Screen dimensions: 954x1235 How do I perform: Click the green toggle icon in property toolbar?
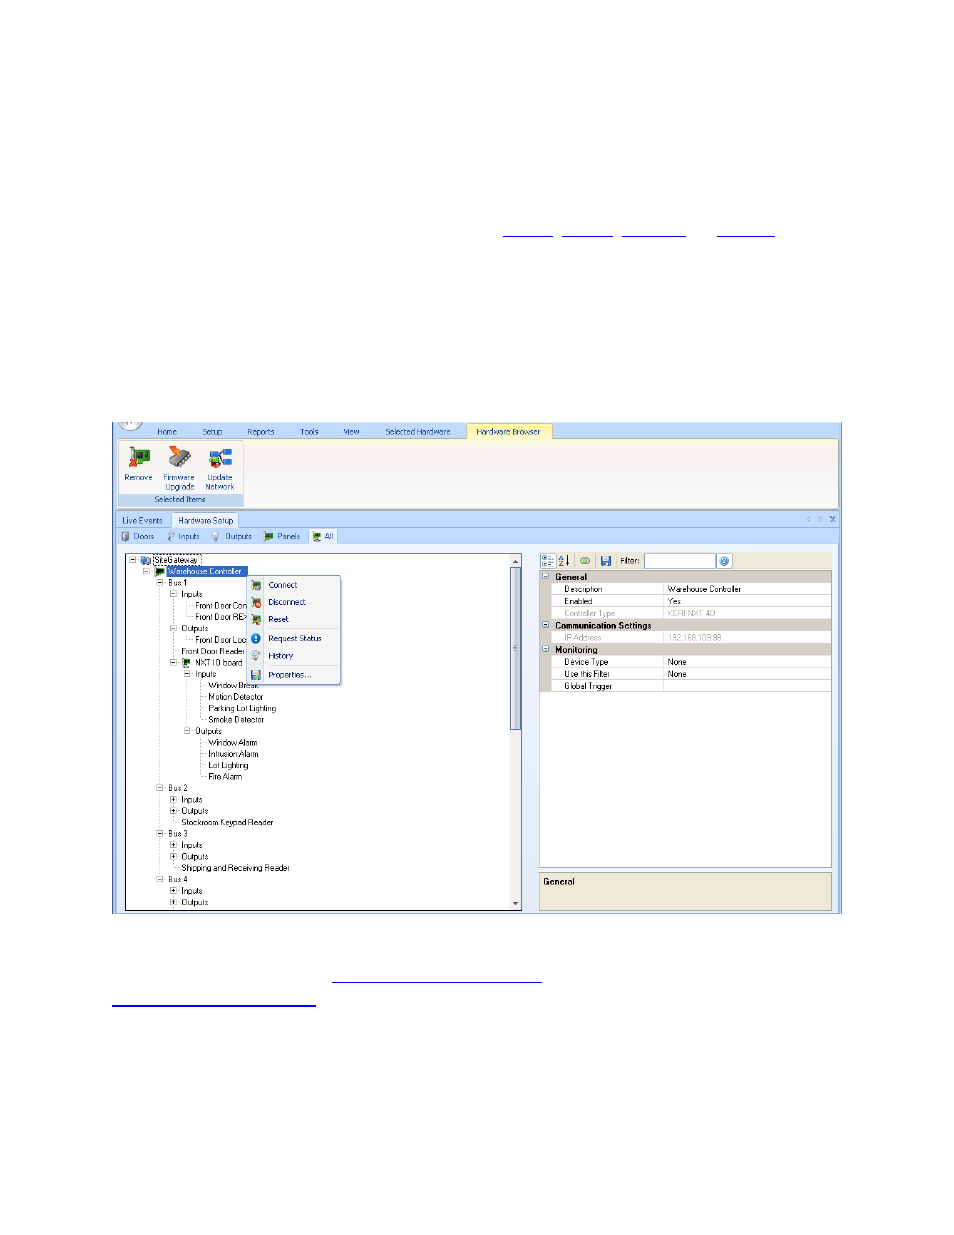point(585,561)
